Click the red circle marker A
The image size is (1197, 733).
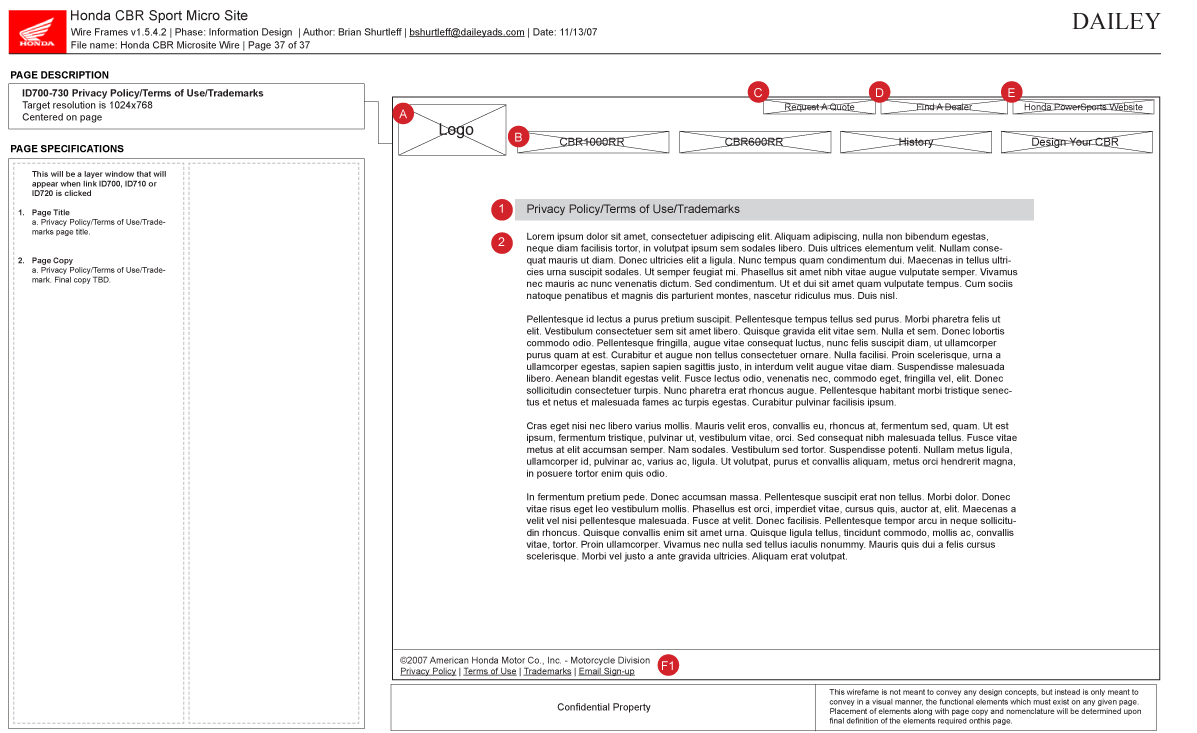coord(403,114)
